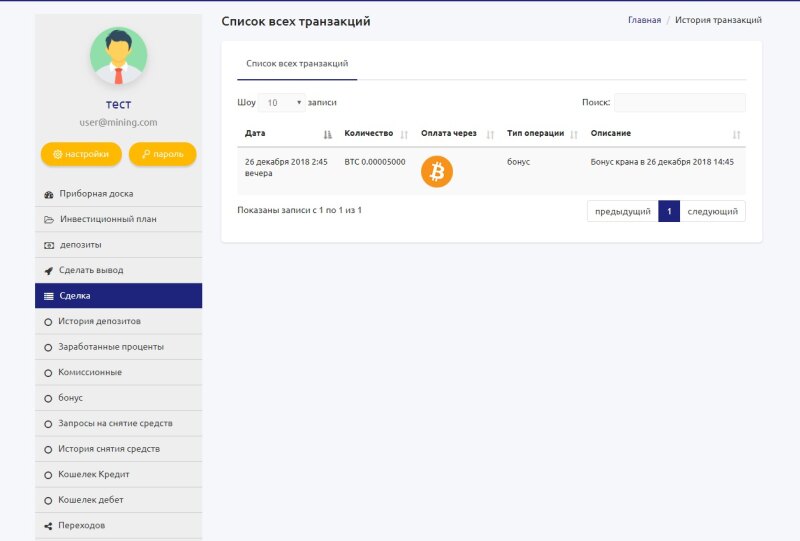This screenshot has width=800, height=541.
Task: Open Инвестиционный план folder menu item
Action: coord(107,219)
